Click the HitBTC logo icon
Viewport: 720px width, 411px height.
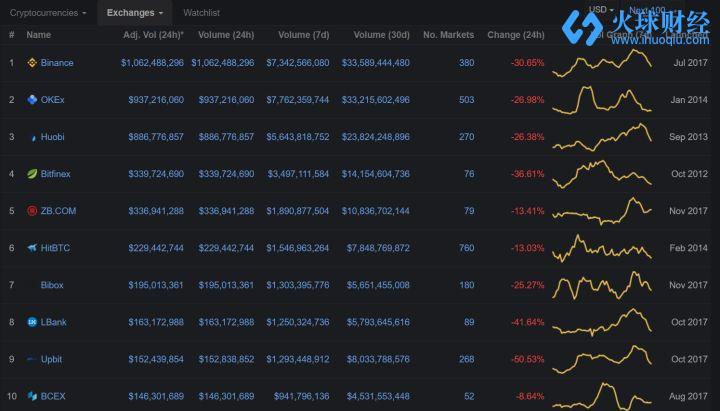[x=32, y=248]
